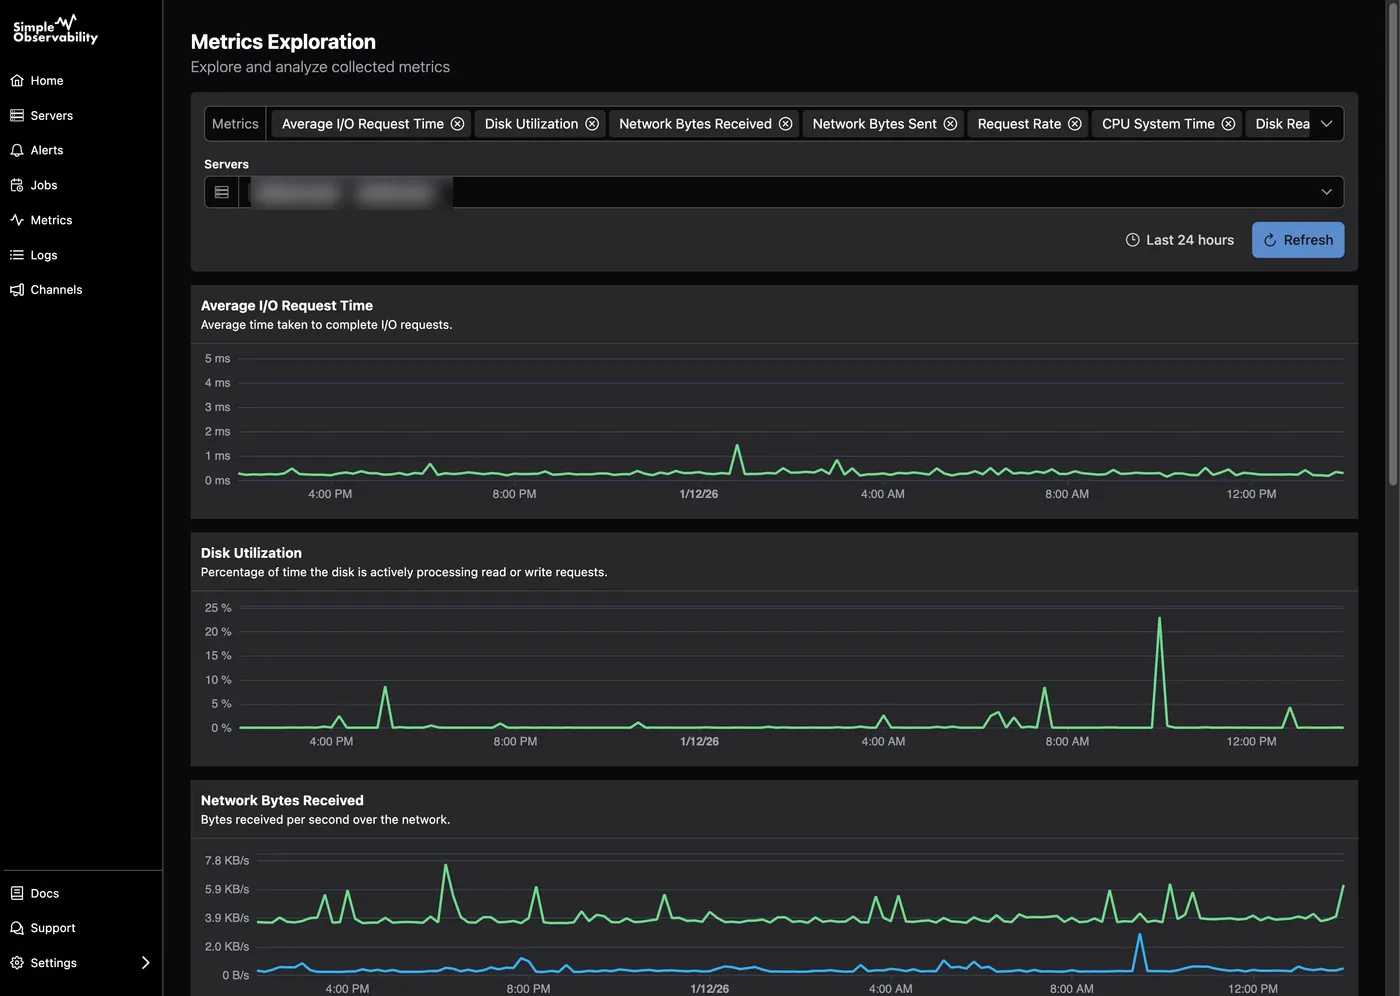Select the Servers icon in the sidebar
This screenshot has height=996, width=1400.
[x=16, y=115]
